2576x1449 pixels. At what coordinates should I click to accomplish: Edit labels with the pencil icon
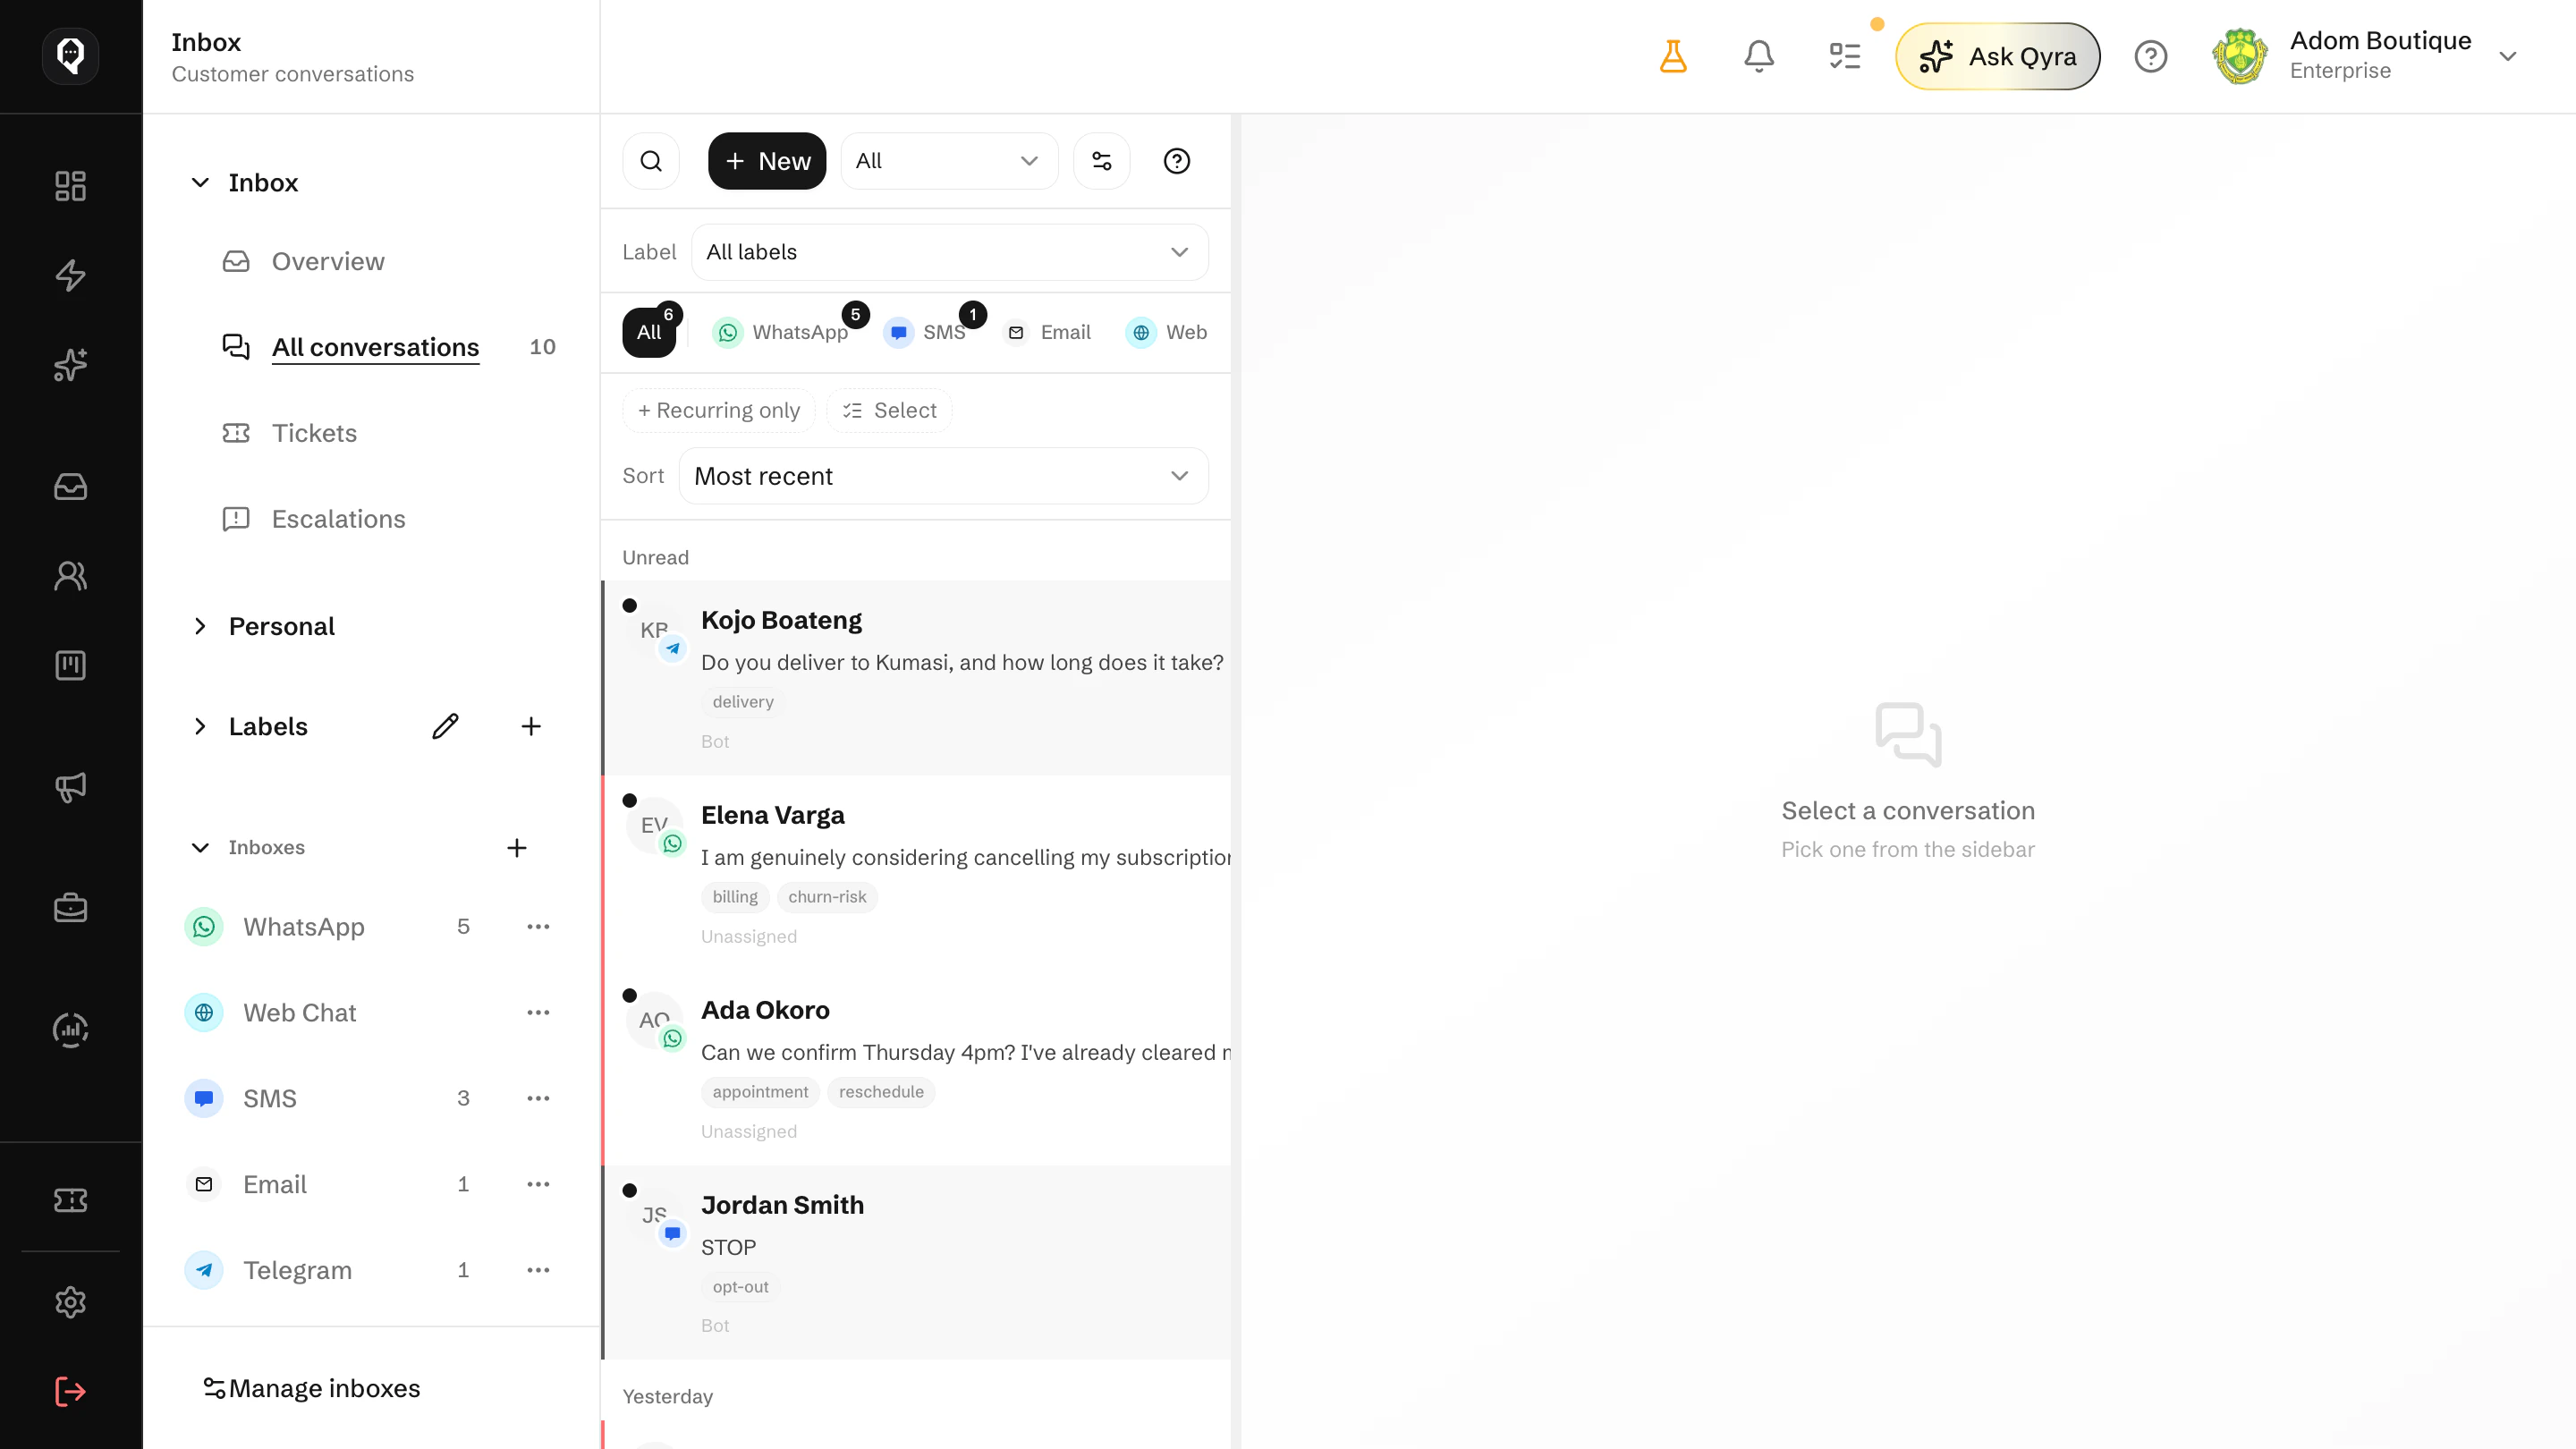tap(445, 726)
